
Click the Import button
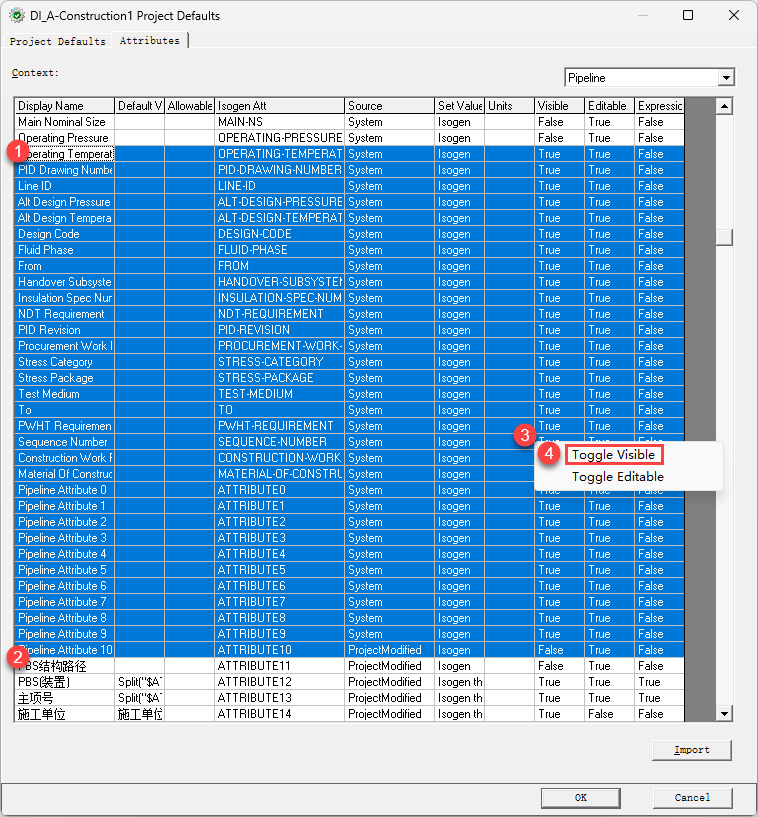click(x=691, y=750)
